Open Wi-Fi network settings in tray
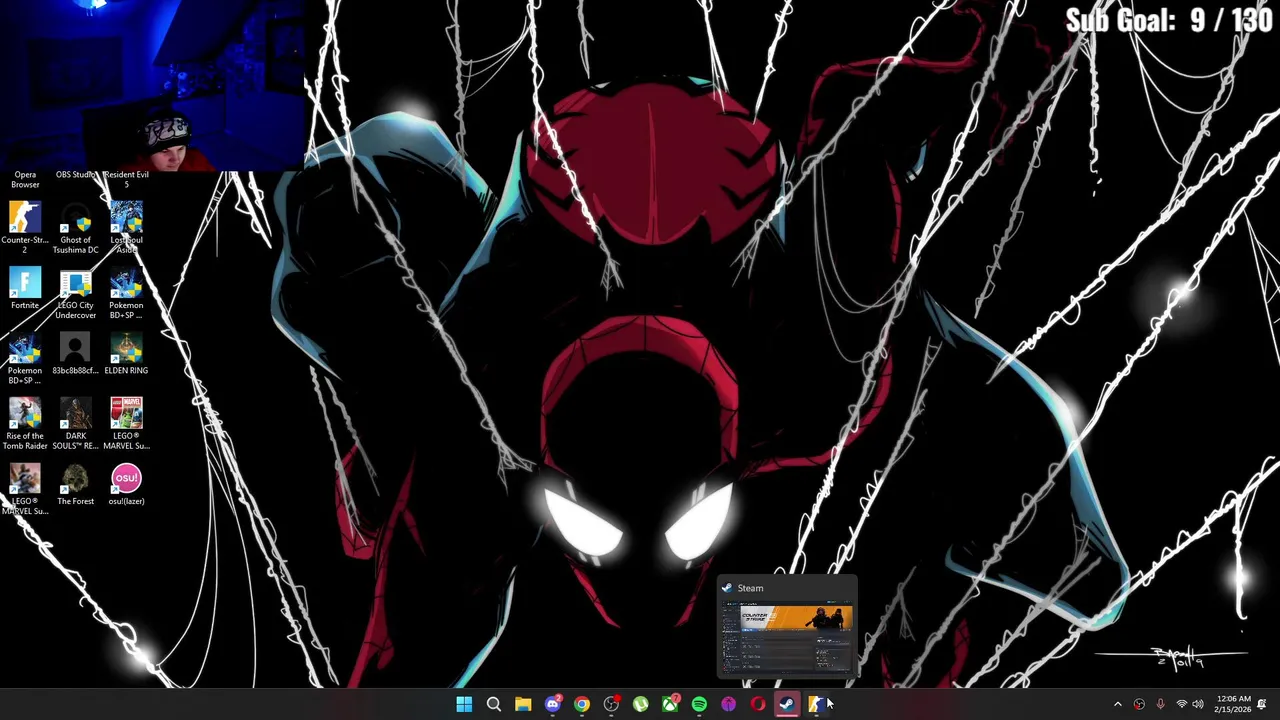 [x=1182, y=704]
